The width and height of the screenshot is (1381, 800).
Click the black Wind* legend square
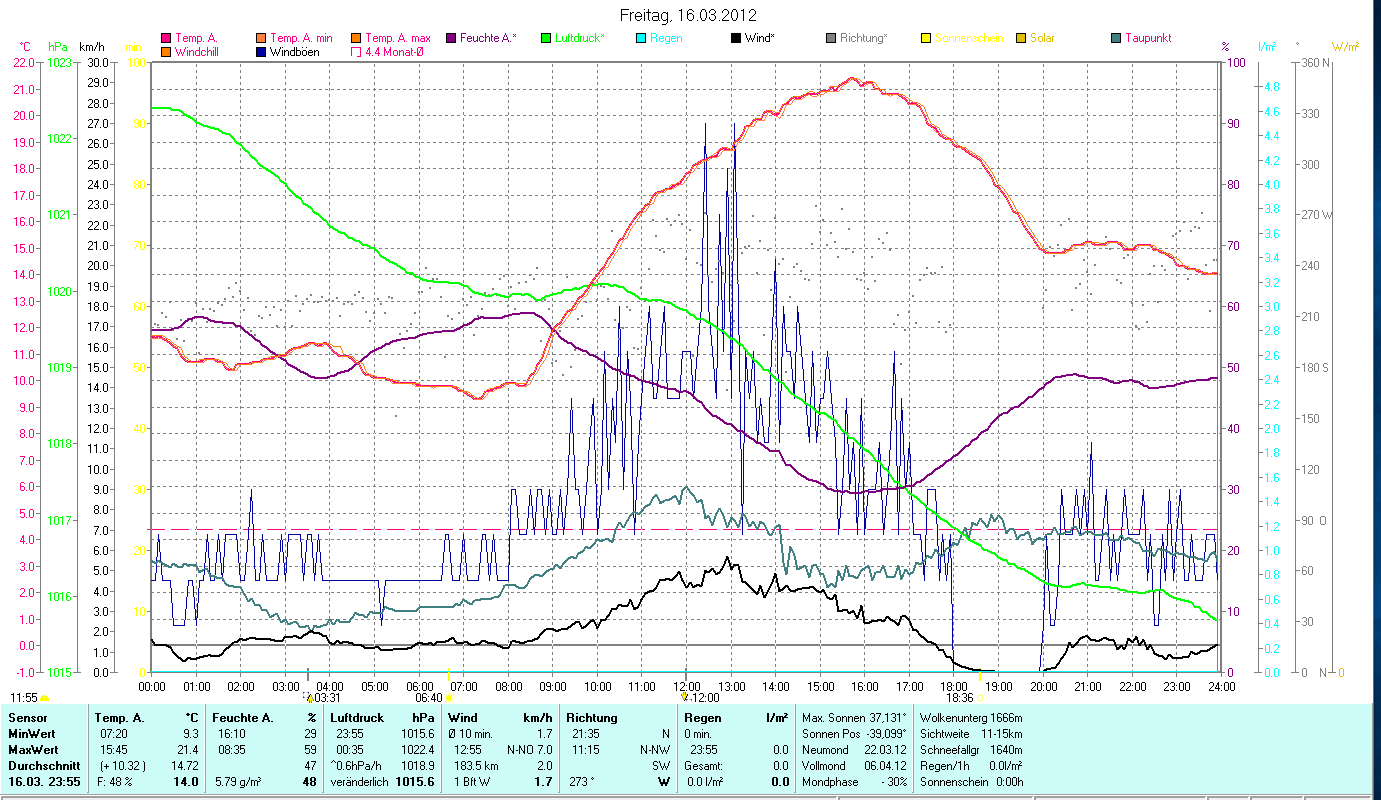coord(736,38)
